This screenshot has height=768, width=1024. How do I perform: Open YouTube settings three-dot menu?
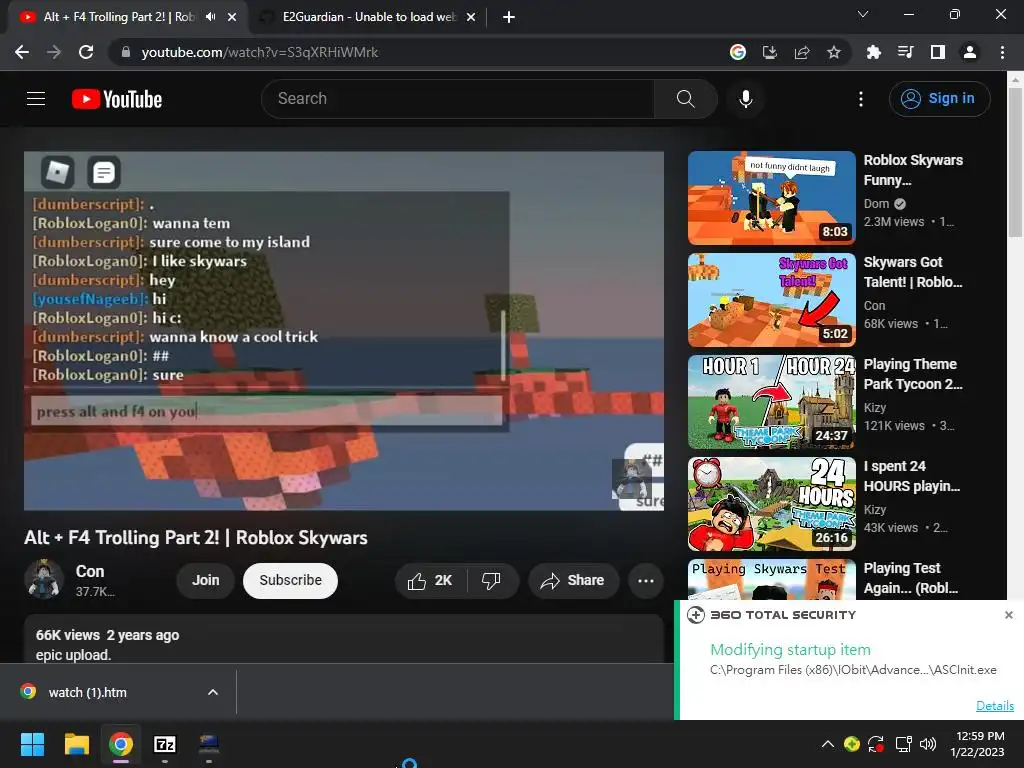point(861,99)
